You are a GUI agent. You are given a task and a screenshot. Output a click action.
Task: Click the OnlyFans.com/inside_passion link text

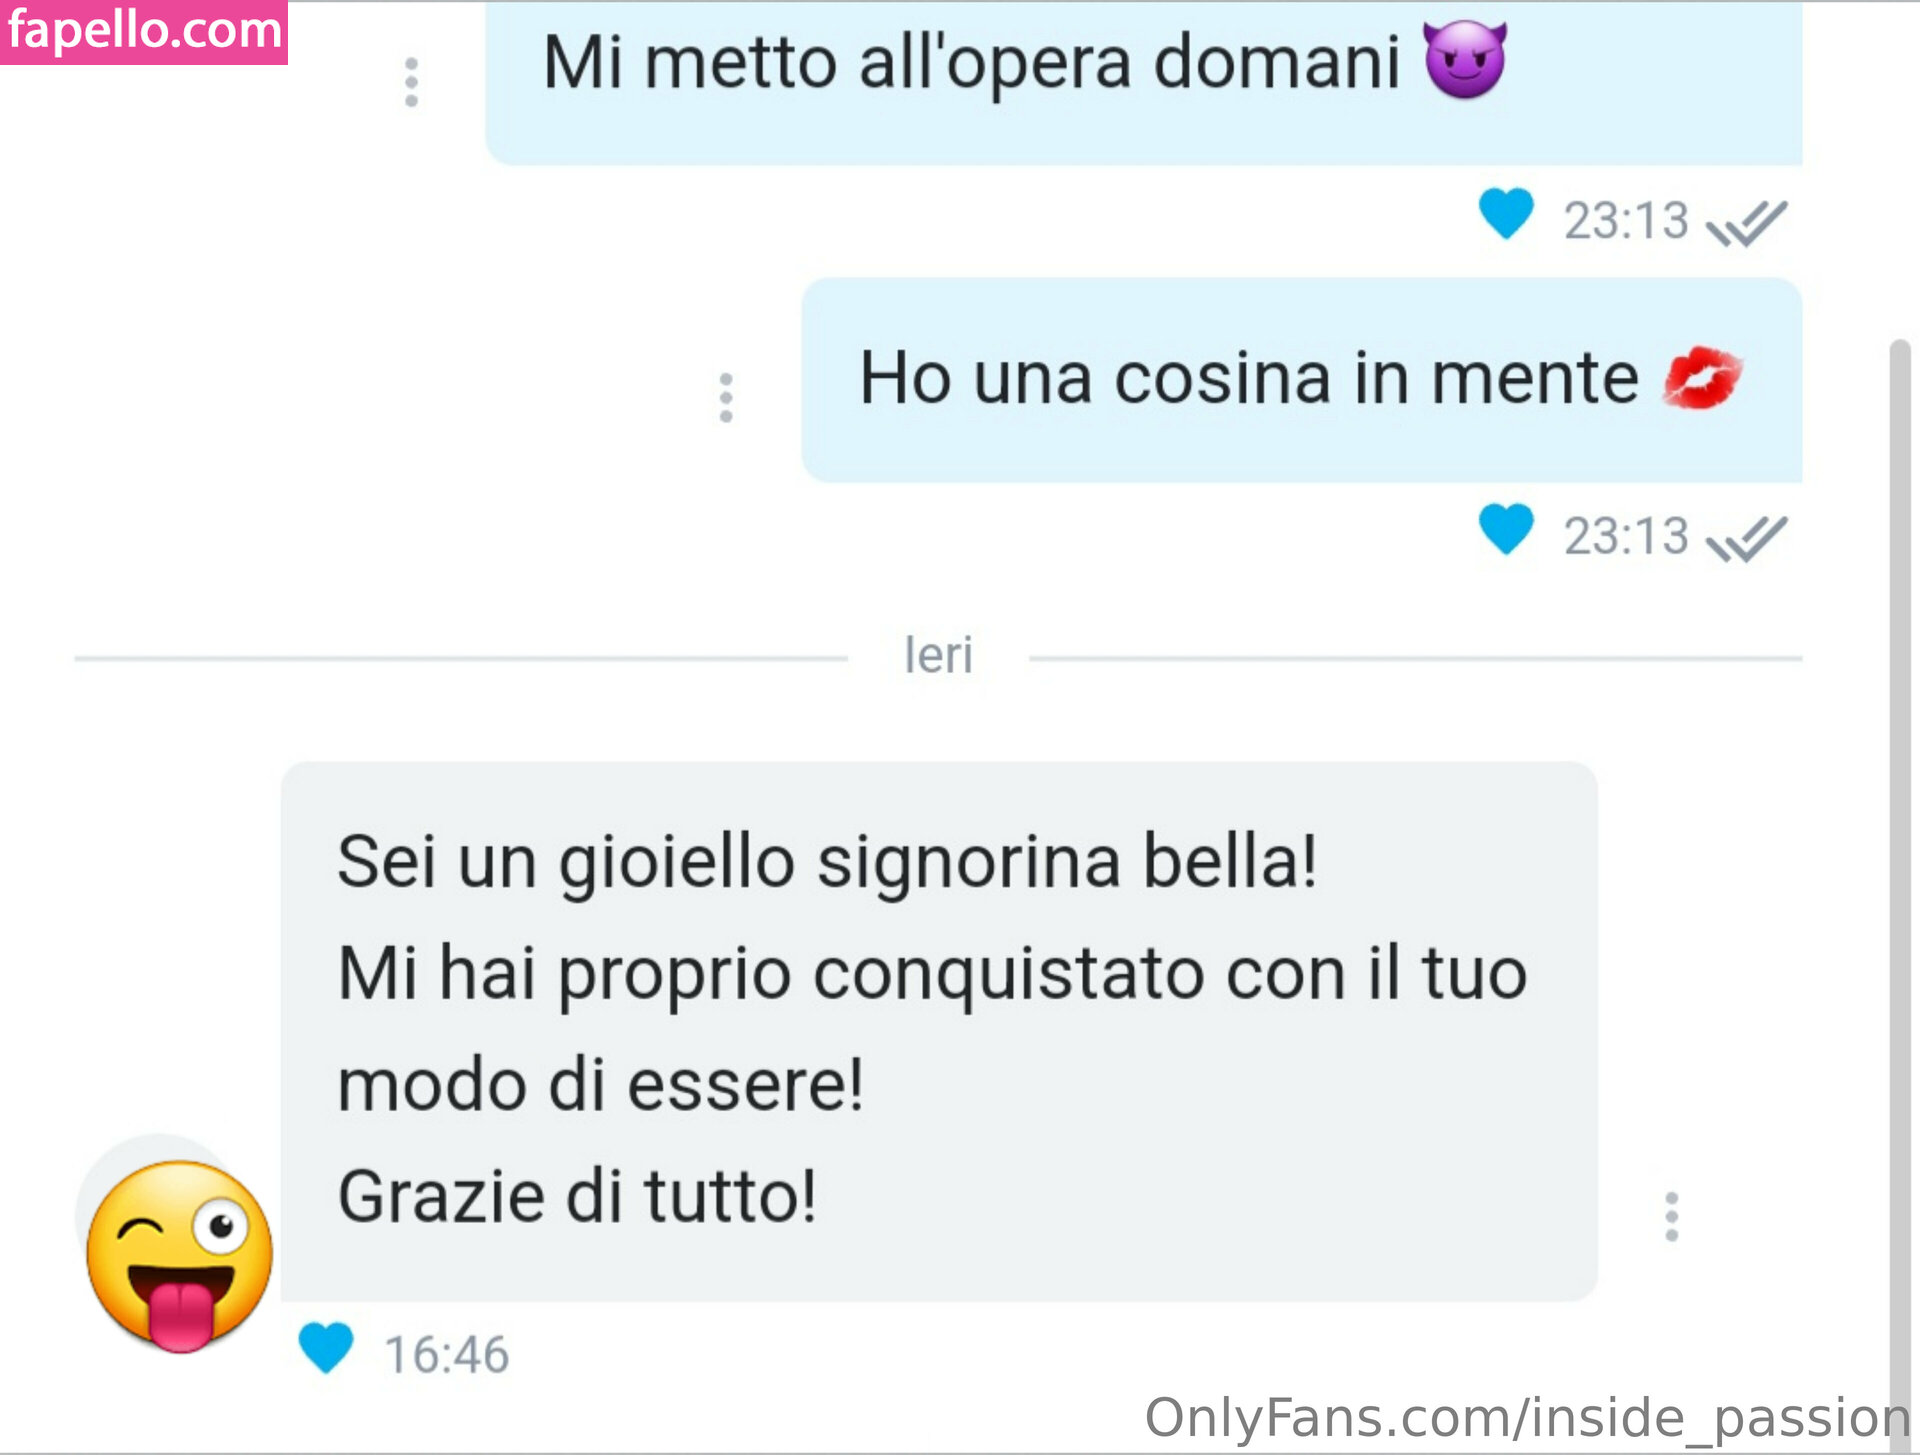click(x=1528, y=1418)
